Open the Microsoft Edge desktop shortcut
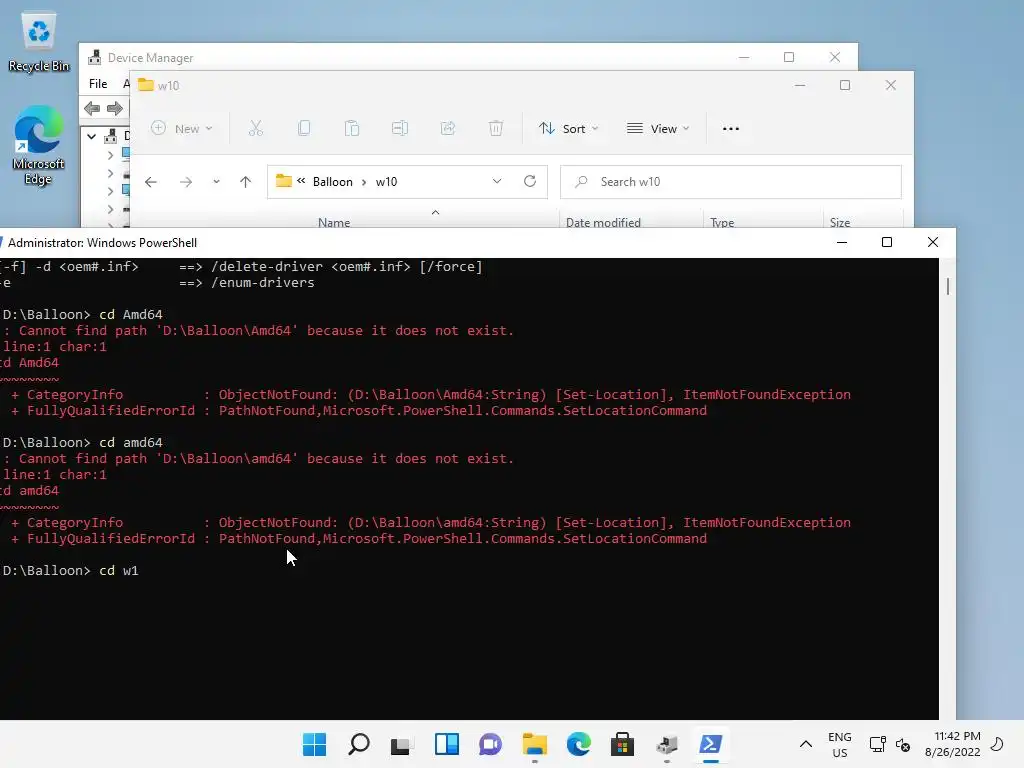Viewport: 1024px width, 768px height. pyautogui.click(x=38, y=145)
